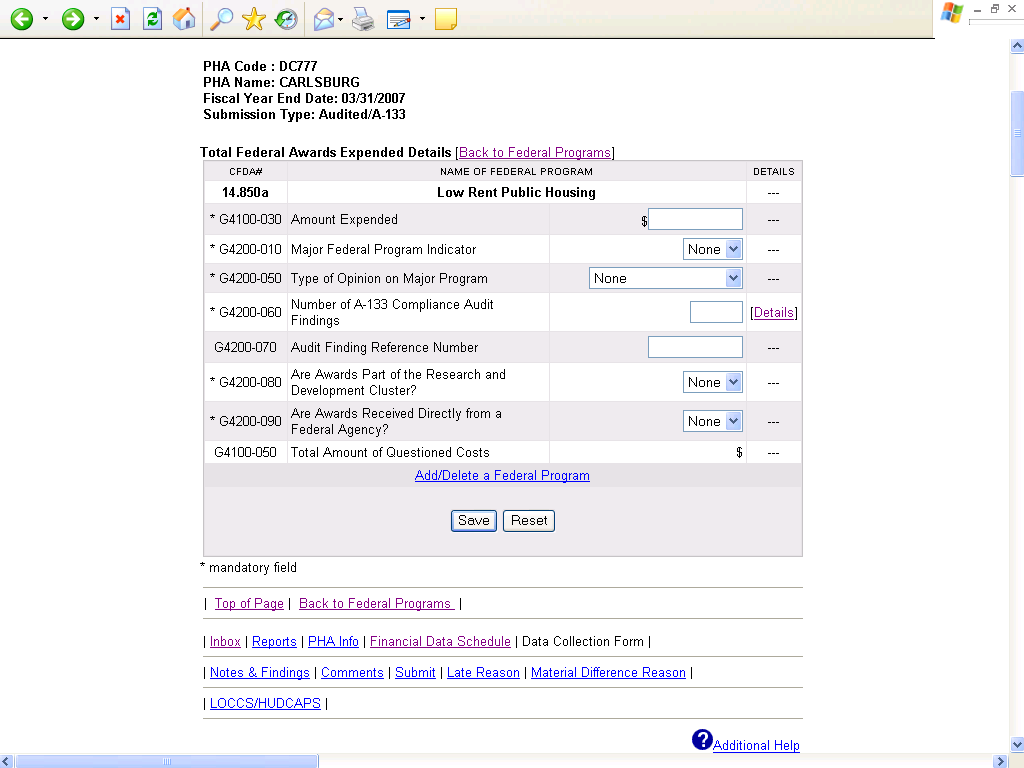The height and width of the screenshot is (768, 1024).
Task: Open Add/Delete a Federal Program link
Action: (x=502, y=475)
